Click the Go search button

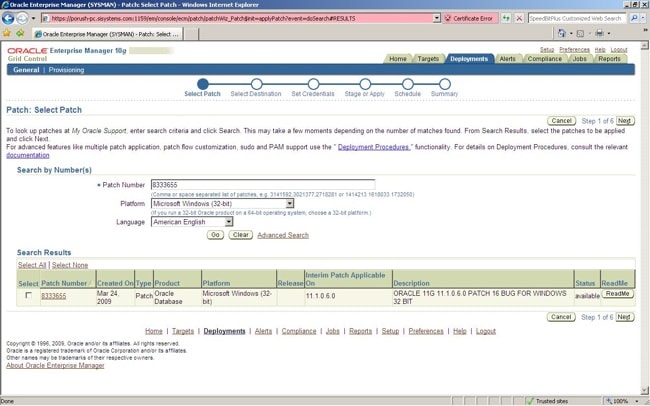click(x=215, y=235)
